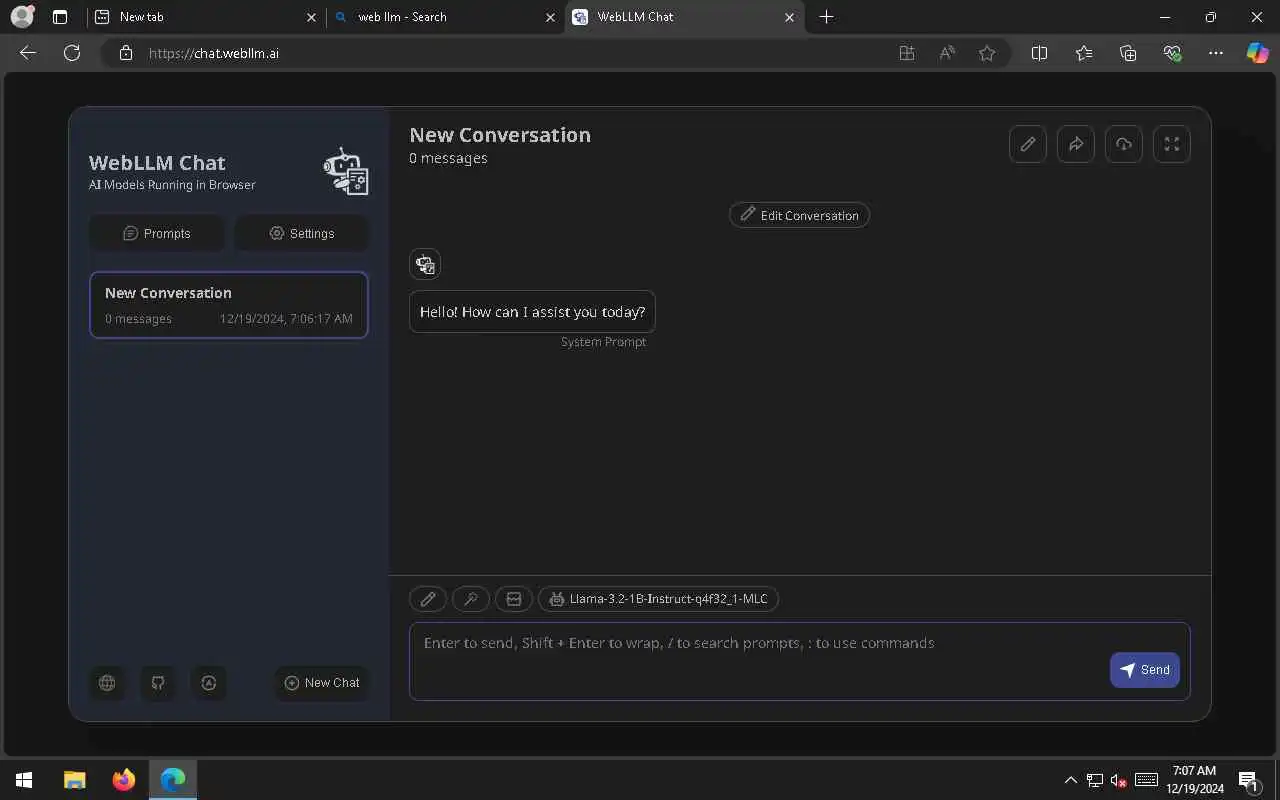Click the edit pencil icon in conversation header
1280x800 pixels.
[1028, 144]
